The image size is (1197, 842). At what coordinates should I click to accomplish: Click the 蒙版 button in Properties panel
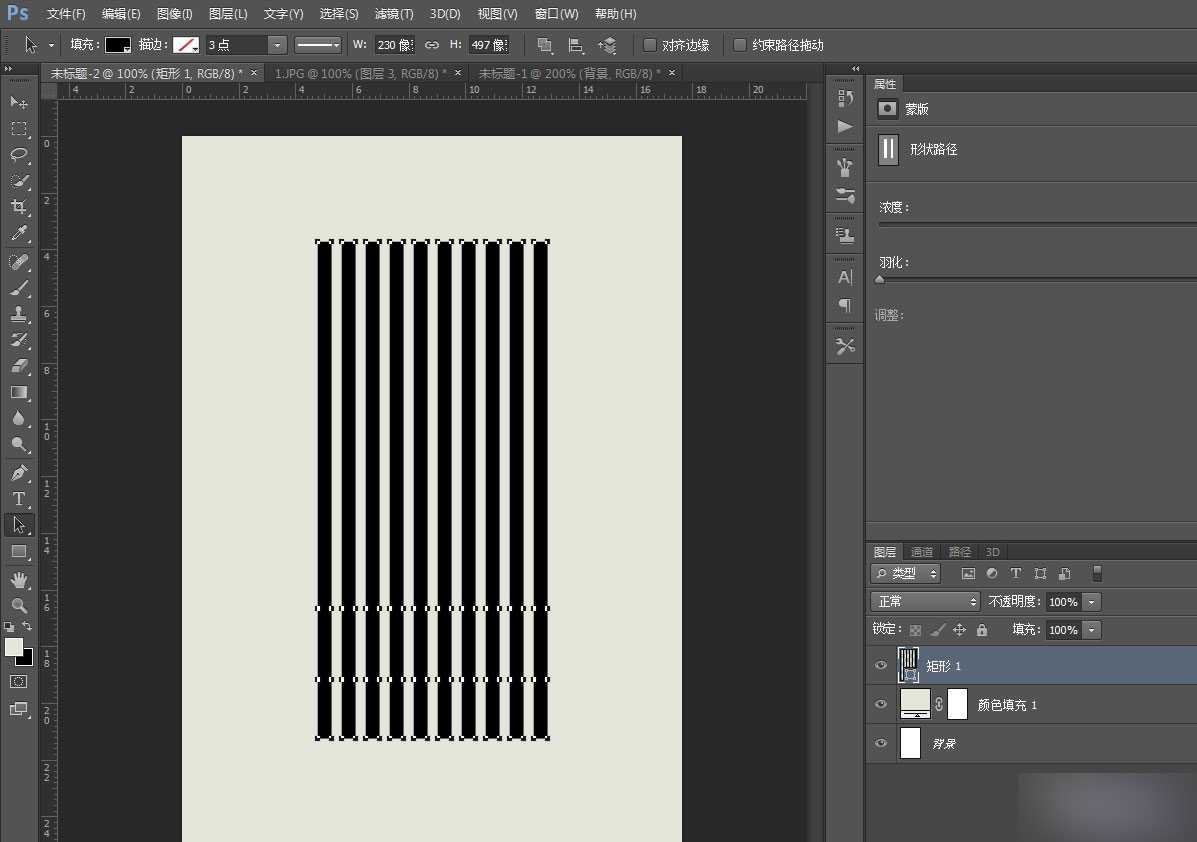(887, 109)
